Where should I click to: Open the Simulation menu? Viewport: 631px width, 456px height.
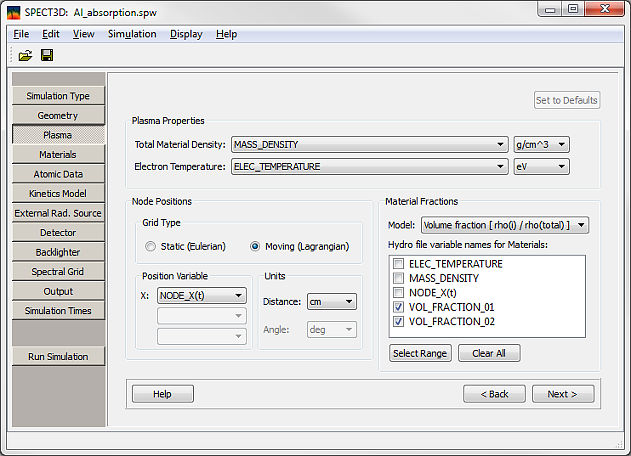pyautogui.click(x=132, y=34)
